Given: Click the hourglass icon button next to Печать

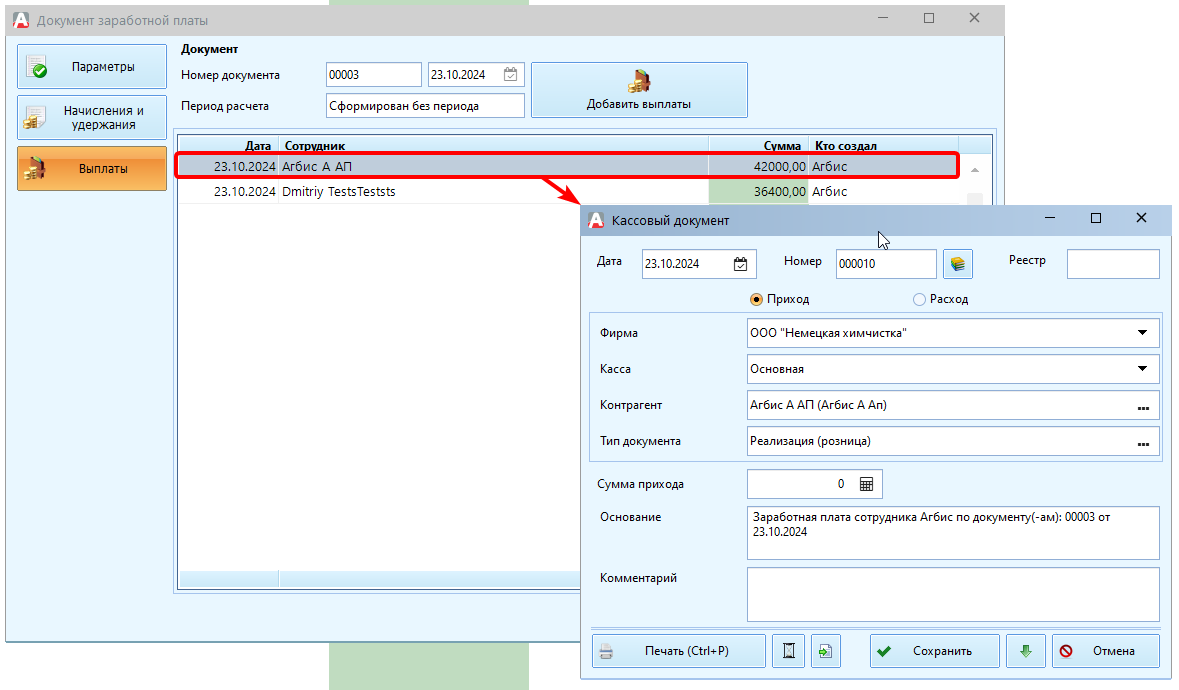Looking at the screenshot, I should [x=789, y=651].
